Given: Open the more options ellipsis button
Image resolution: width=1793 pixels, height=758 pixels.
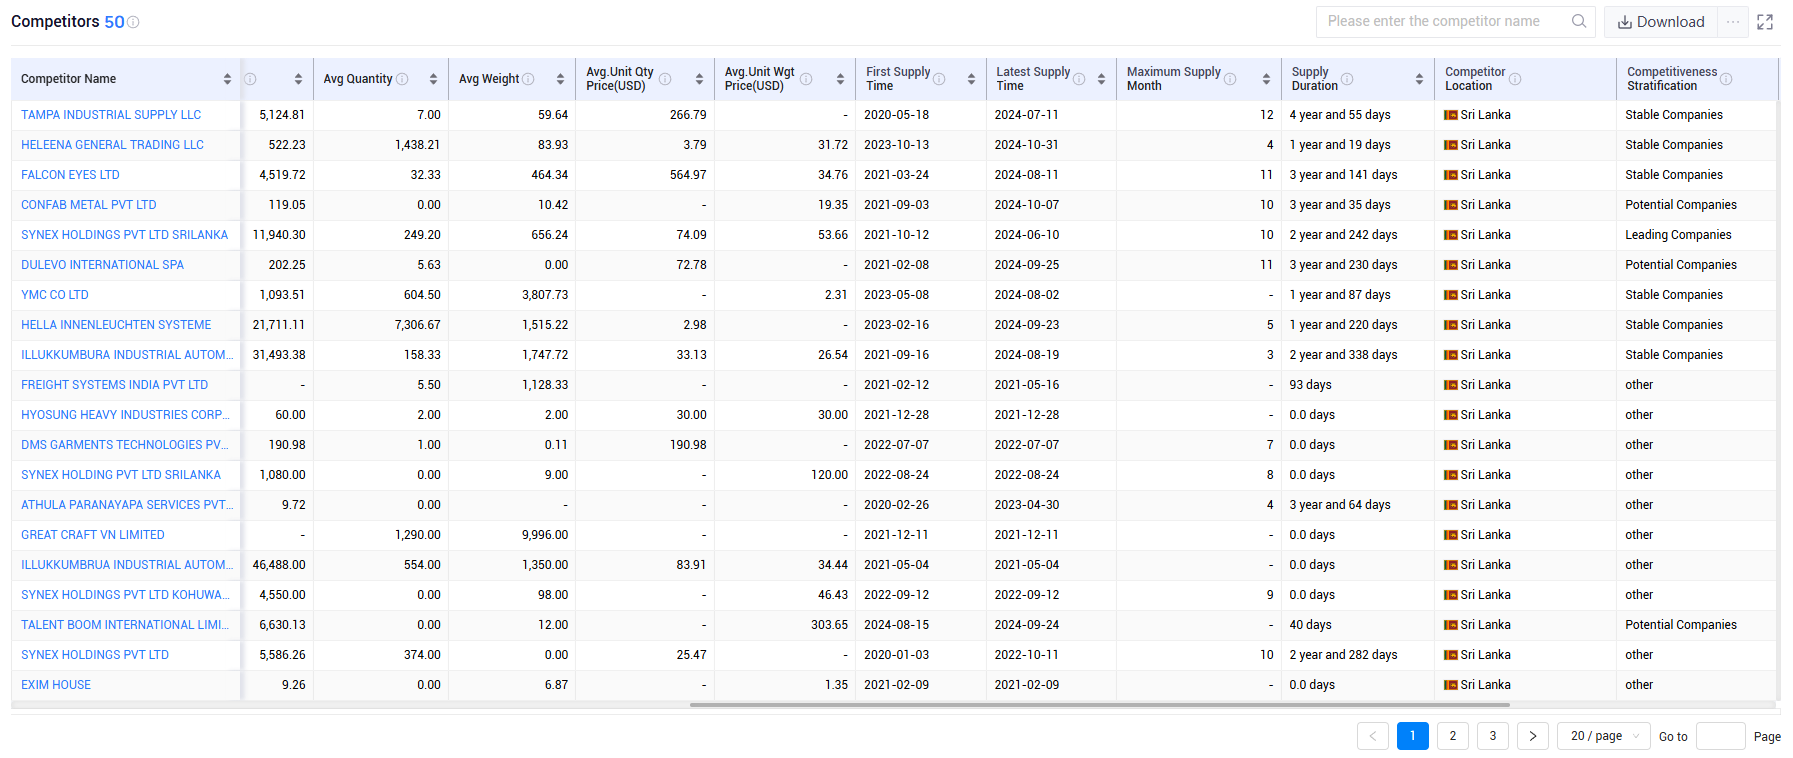Looking at the screenshot, I should [x=1733, y=22].
